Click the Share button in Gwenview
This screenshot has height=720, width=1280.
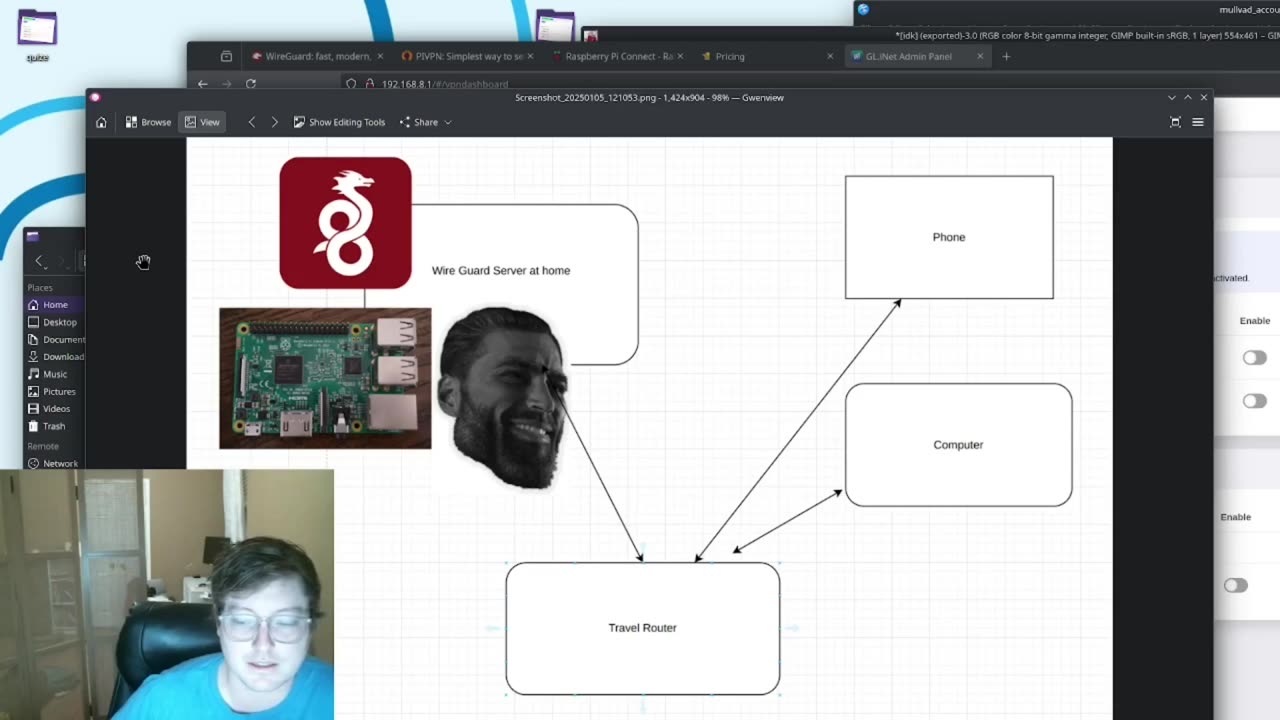tap(419, 122)
